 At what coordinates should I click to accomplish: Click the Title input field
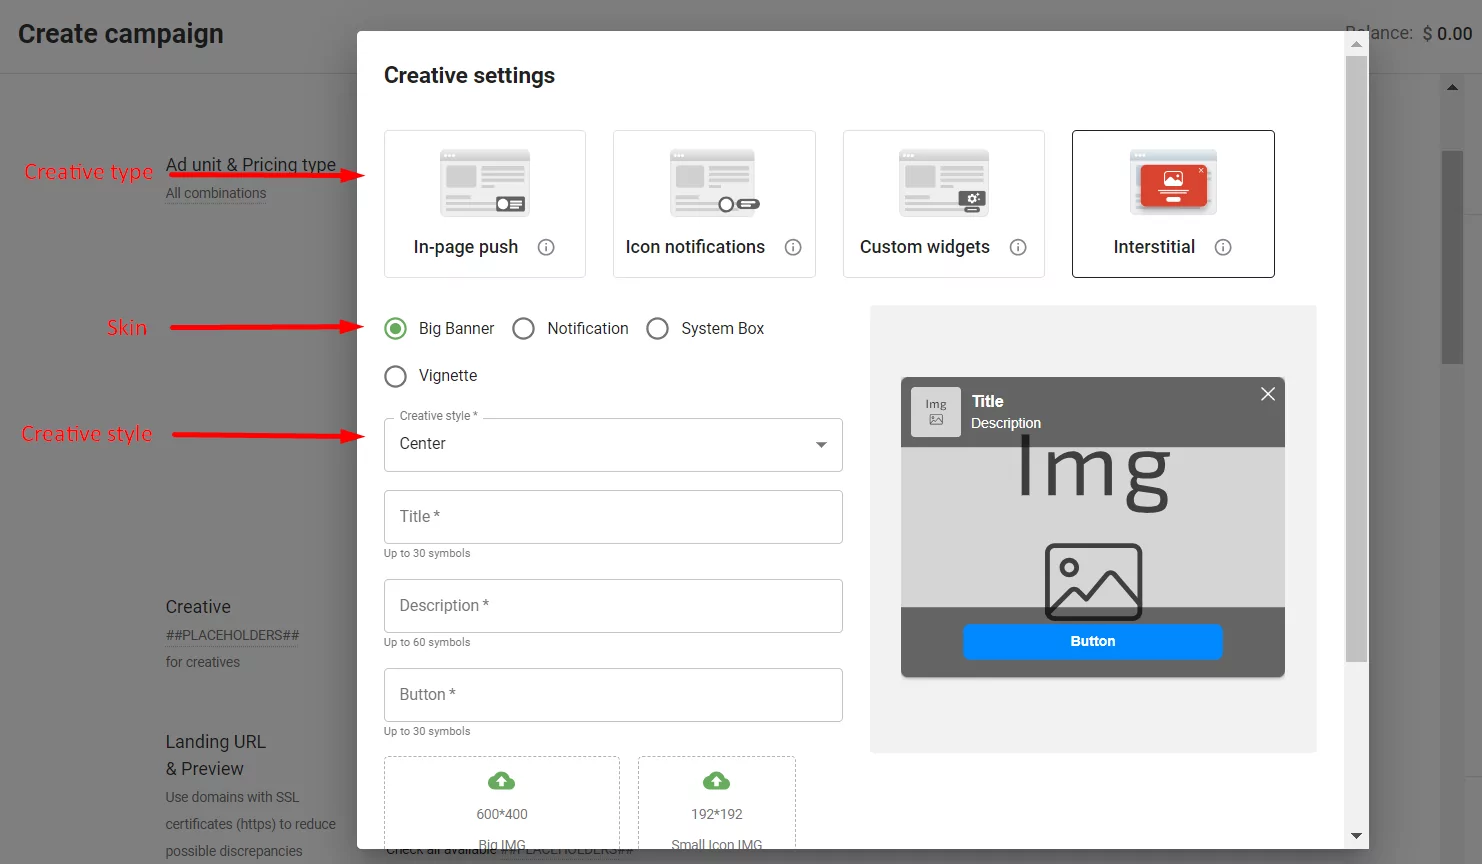613,517
